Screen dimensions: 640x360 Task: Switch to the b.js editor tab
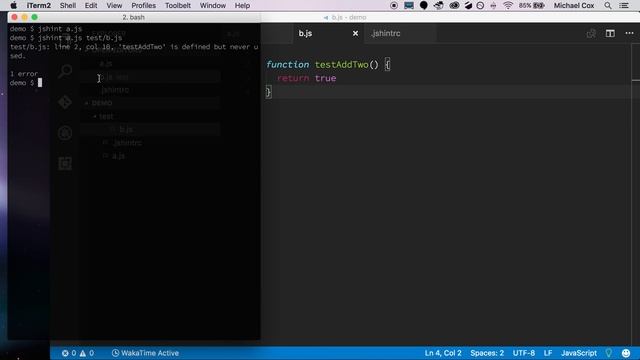click(x=305, y=33)
